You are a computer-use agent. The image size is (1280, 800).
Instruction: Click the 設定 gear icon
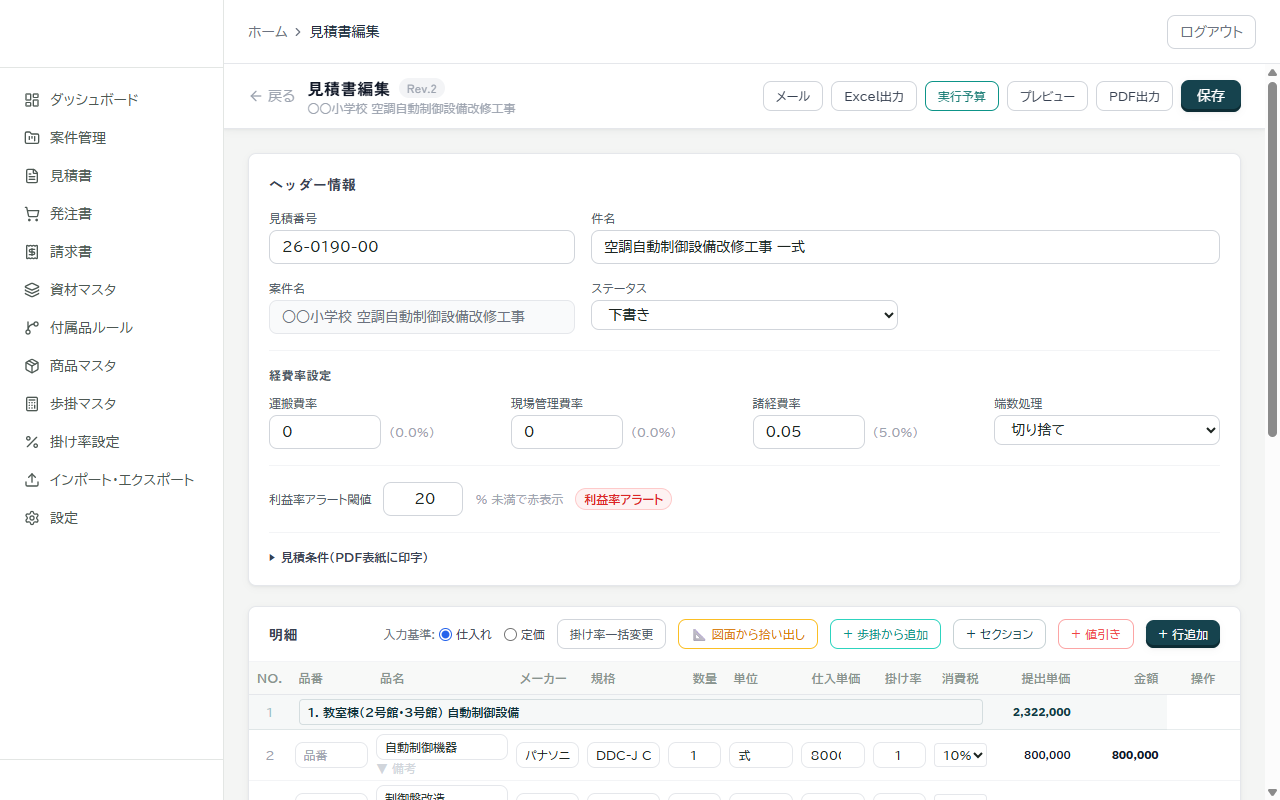pos(32,518)
